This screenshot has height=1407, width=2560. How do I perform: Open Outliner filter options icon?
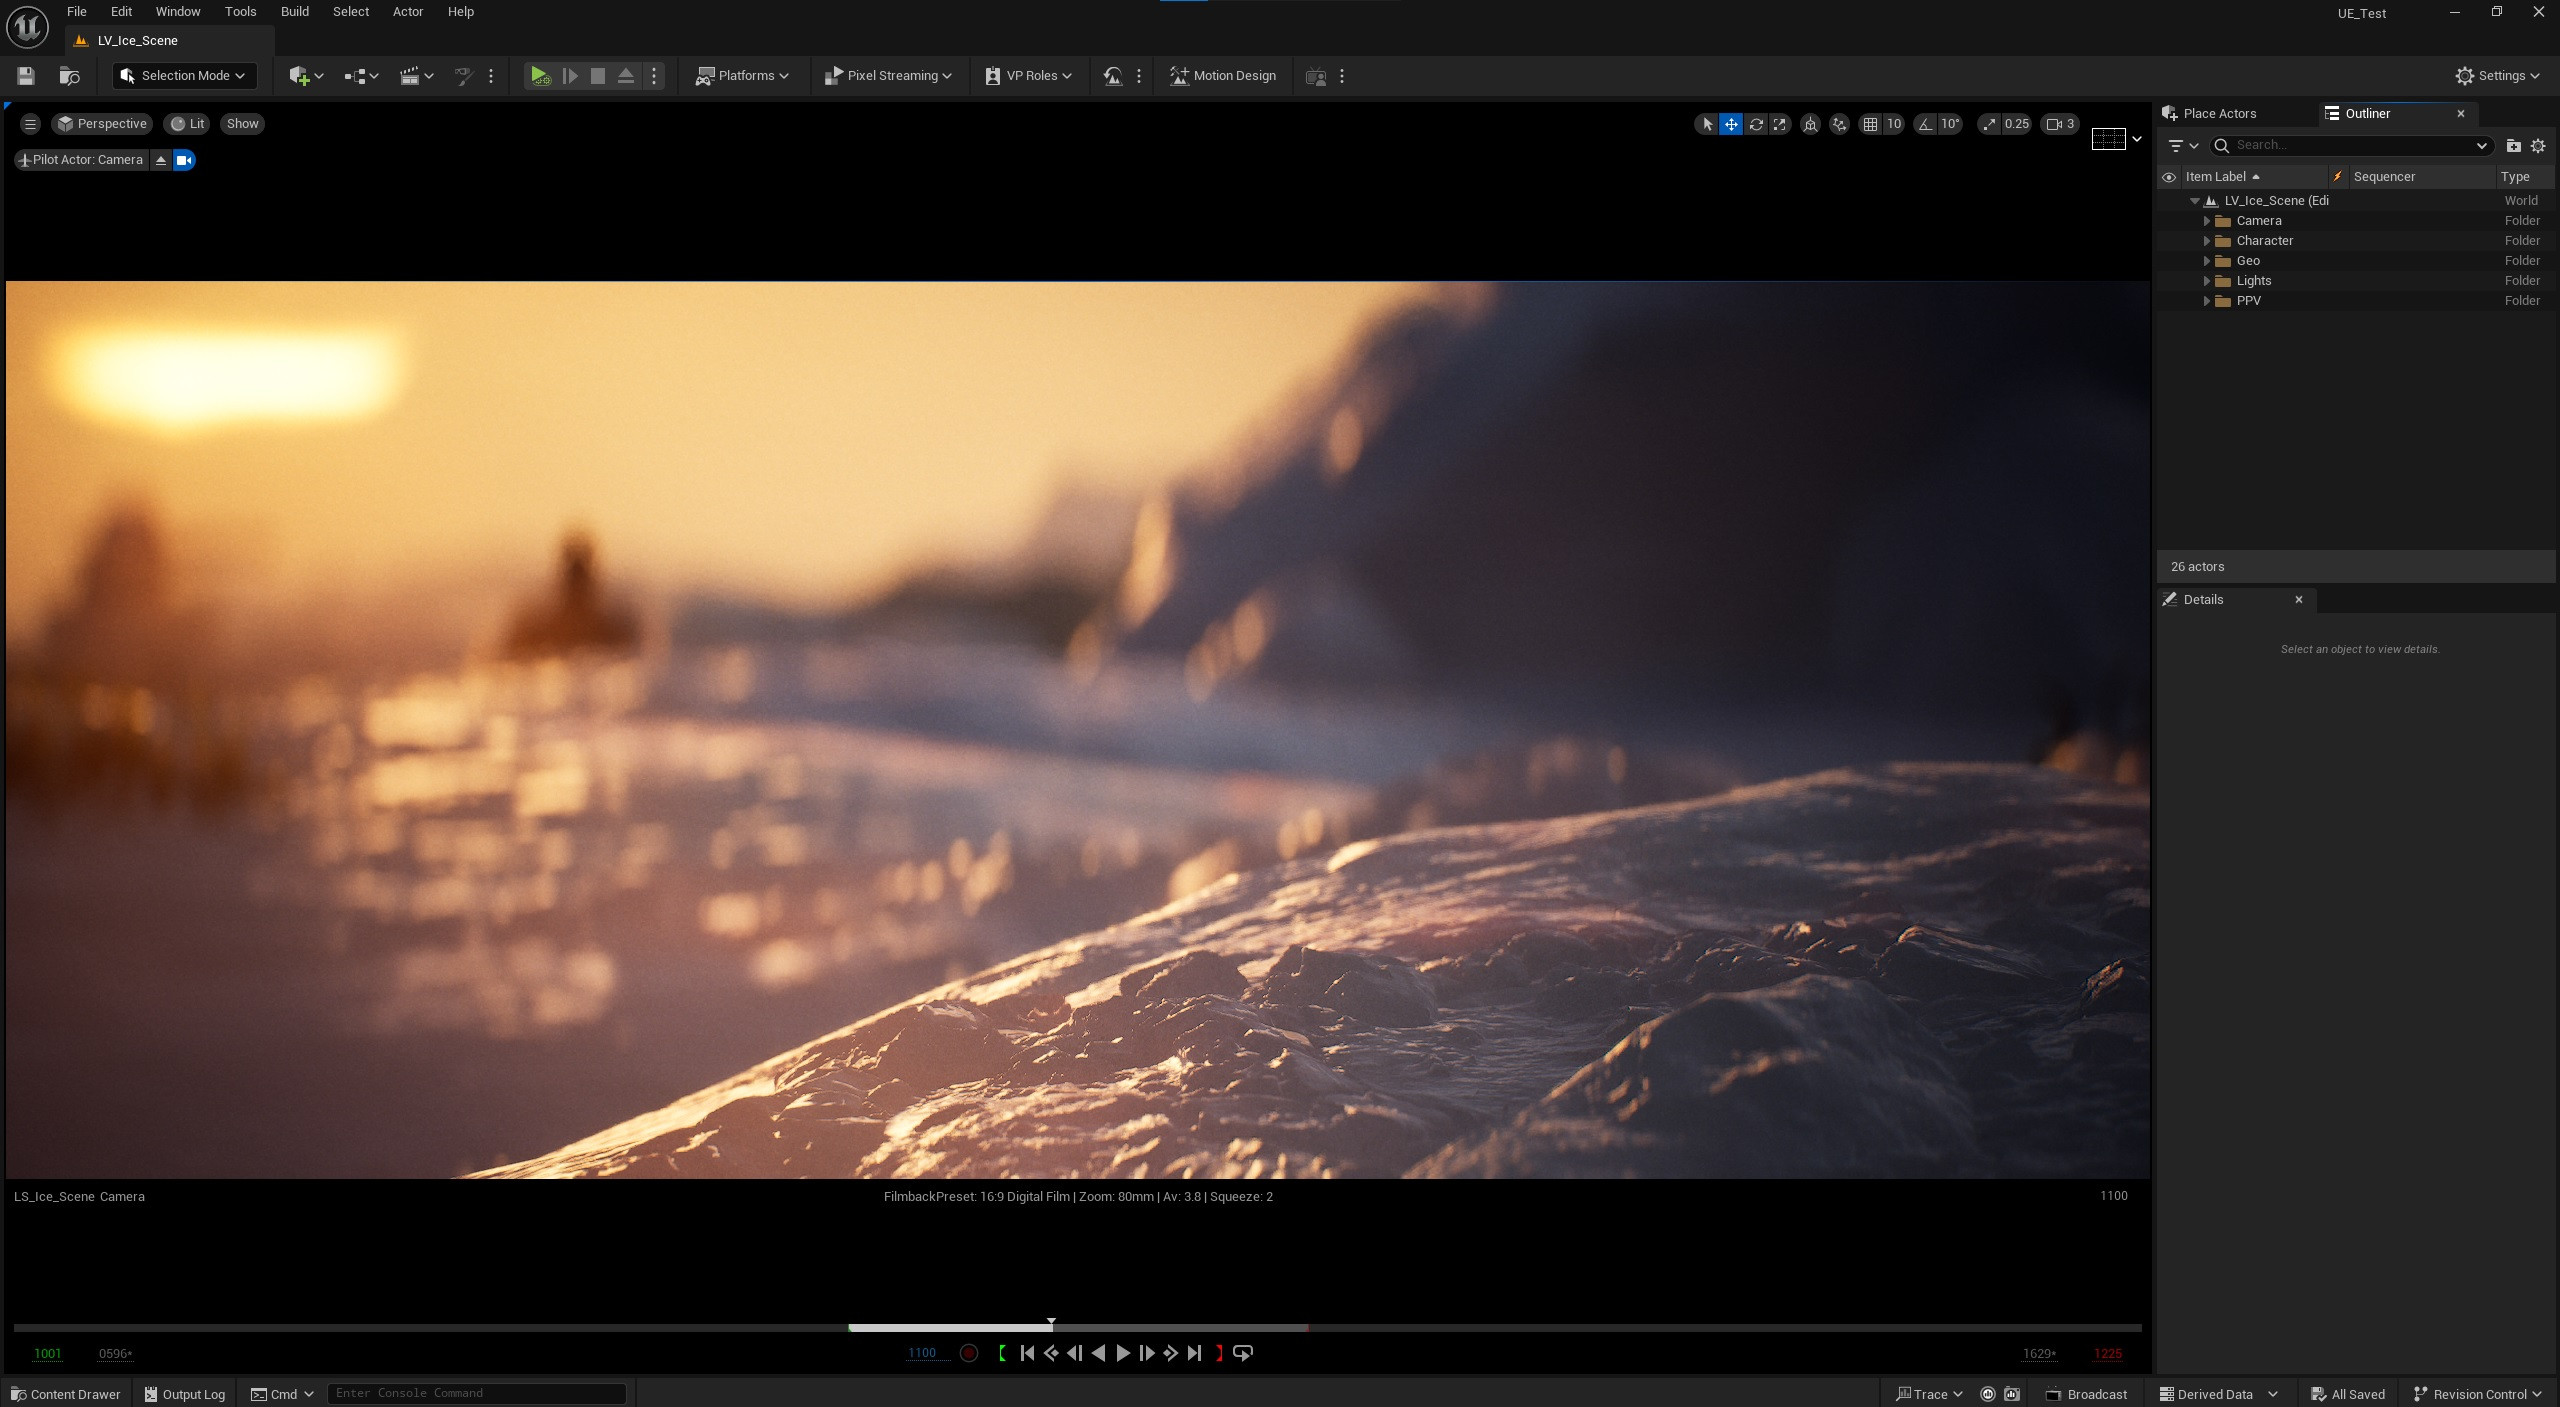click(x=2183, y=146)
